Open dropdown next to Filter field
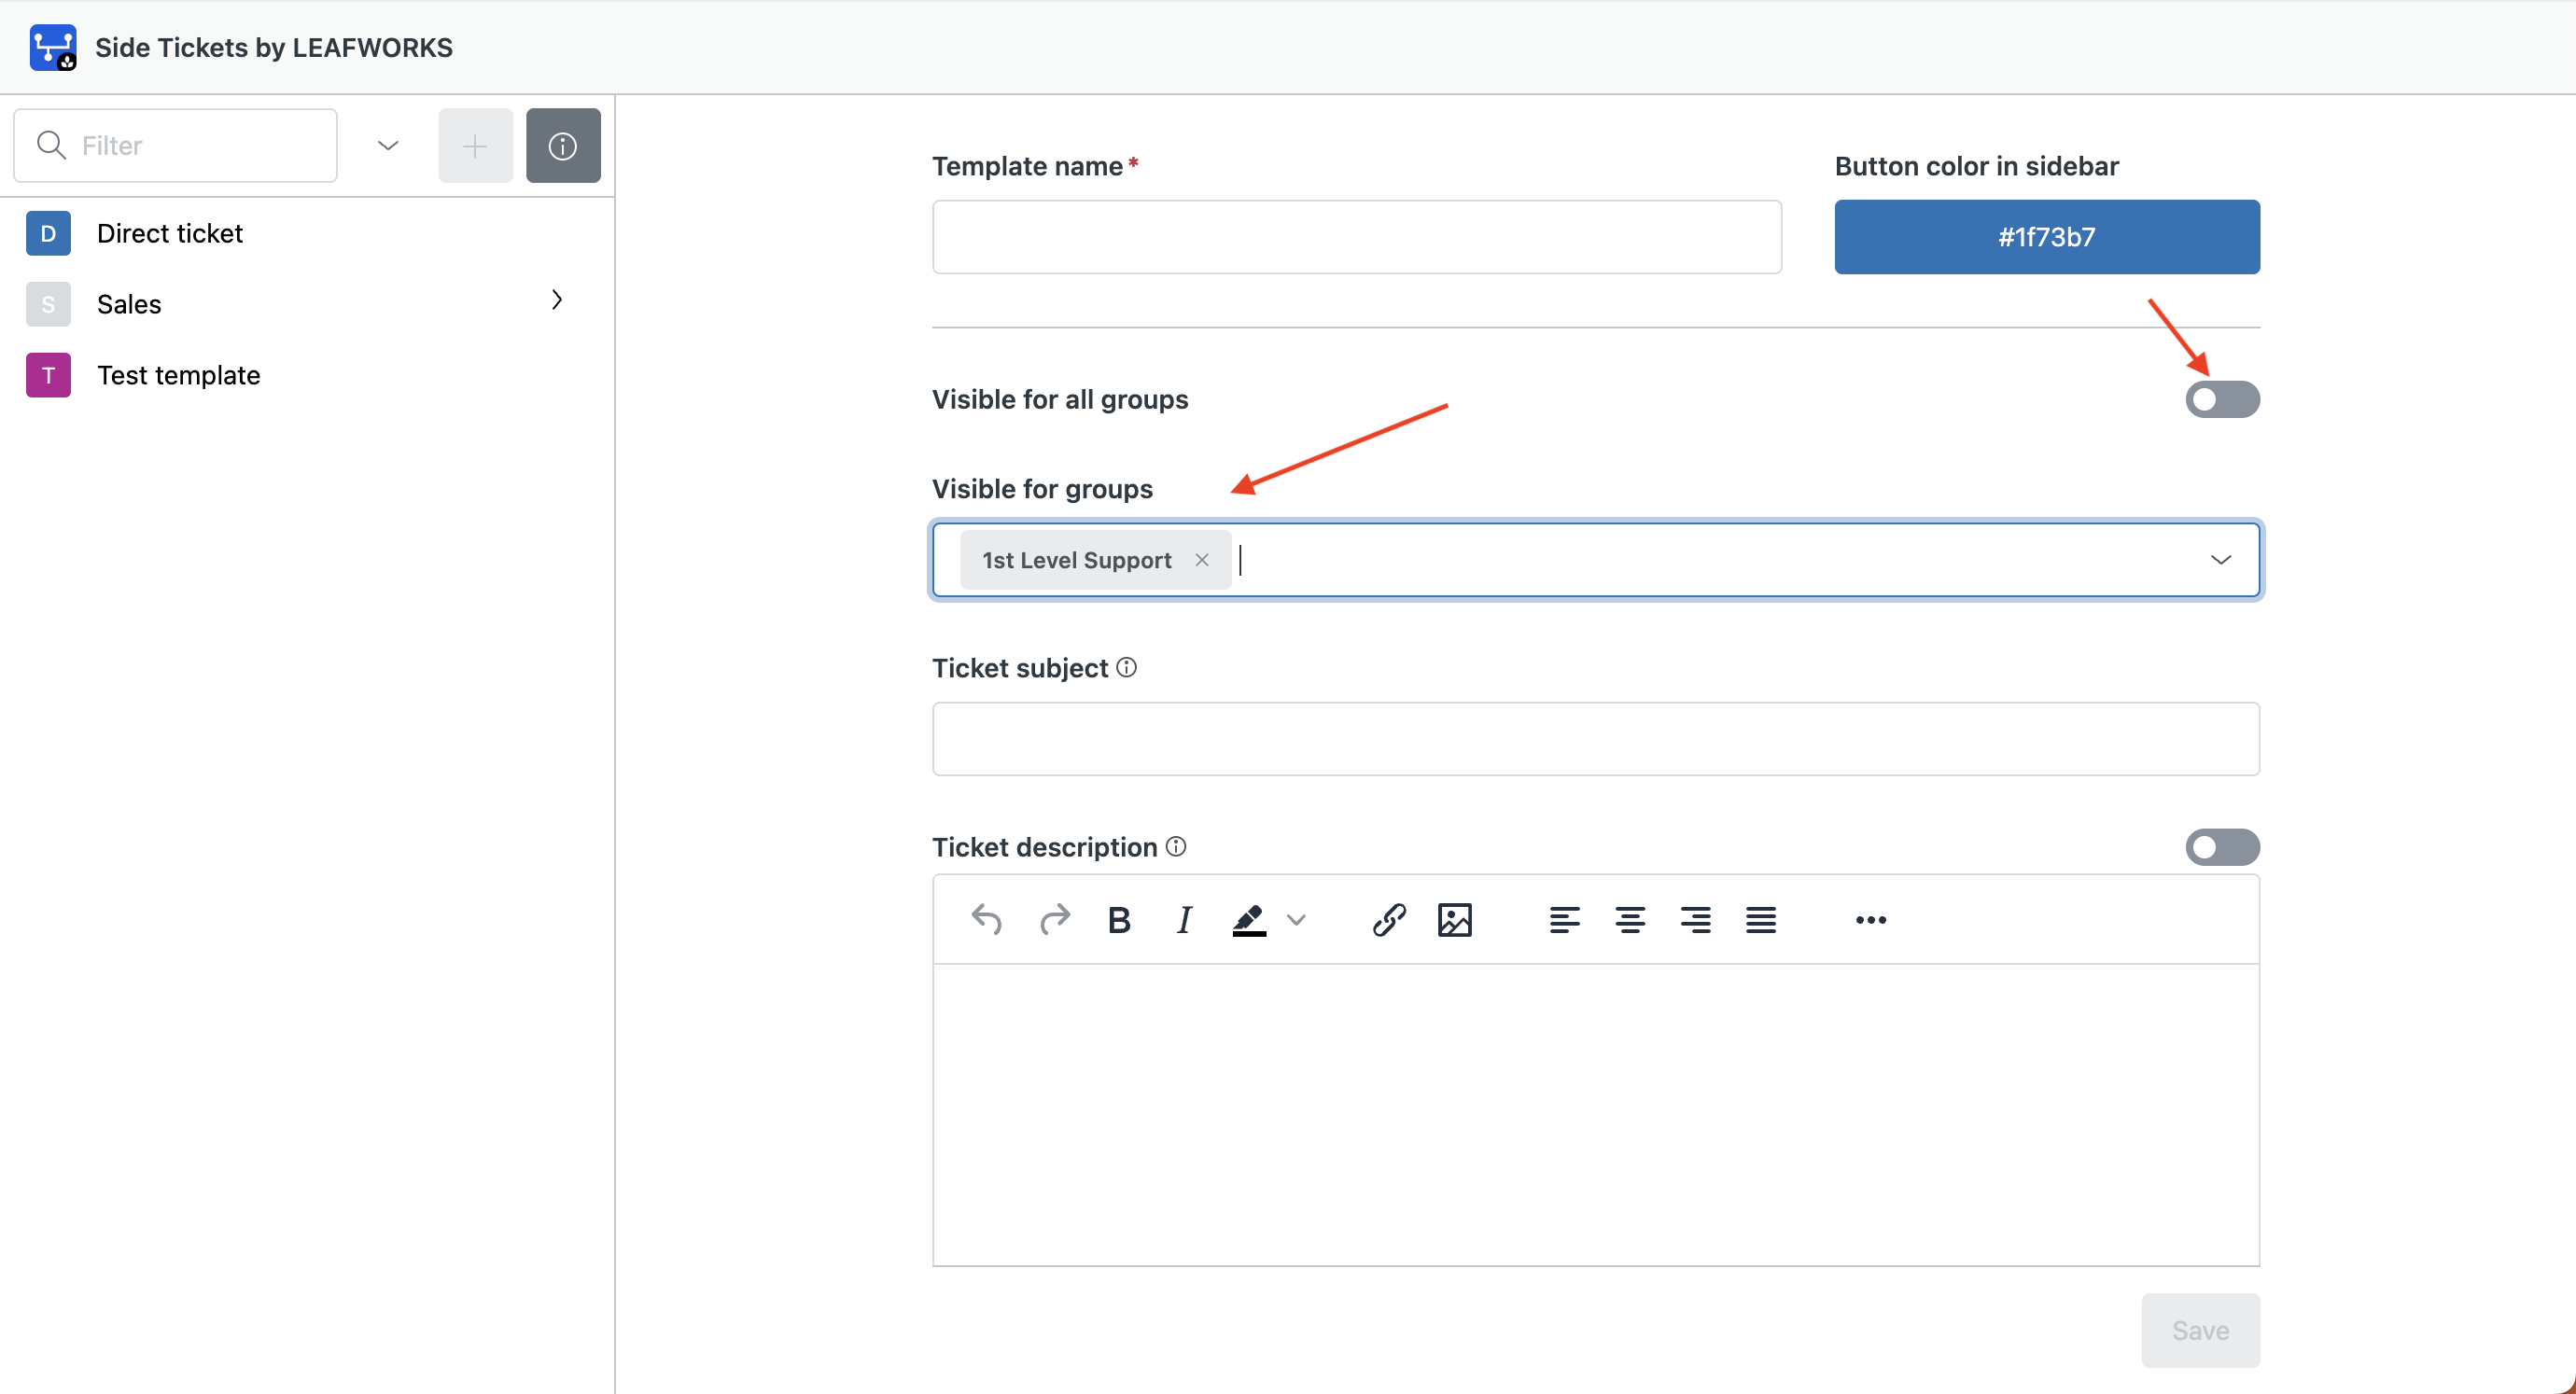The height and width of the screenshot is (1394, 2576). tap(388, 146)
